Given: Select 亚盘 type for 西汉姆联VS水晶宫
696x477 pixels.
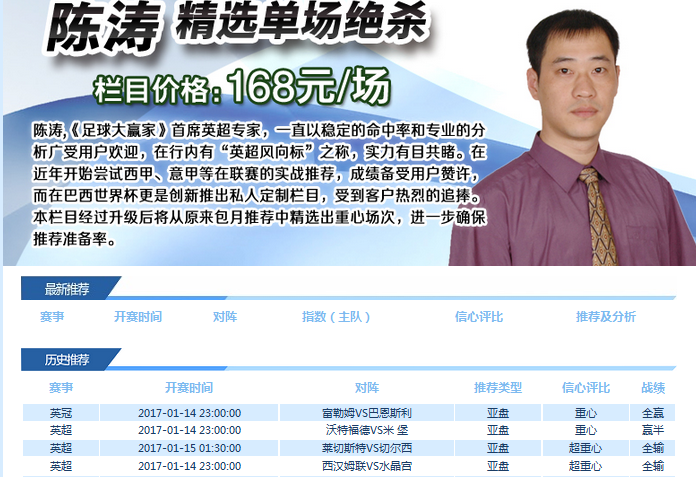Looking at the screenshot, I should 498,466.
